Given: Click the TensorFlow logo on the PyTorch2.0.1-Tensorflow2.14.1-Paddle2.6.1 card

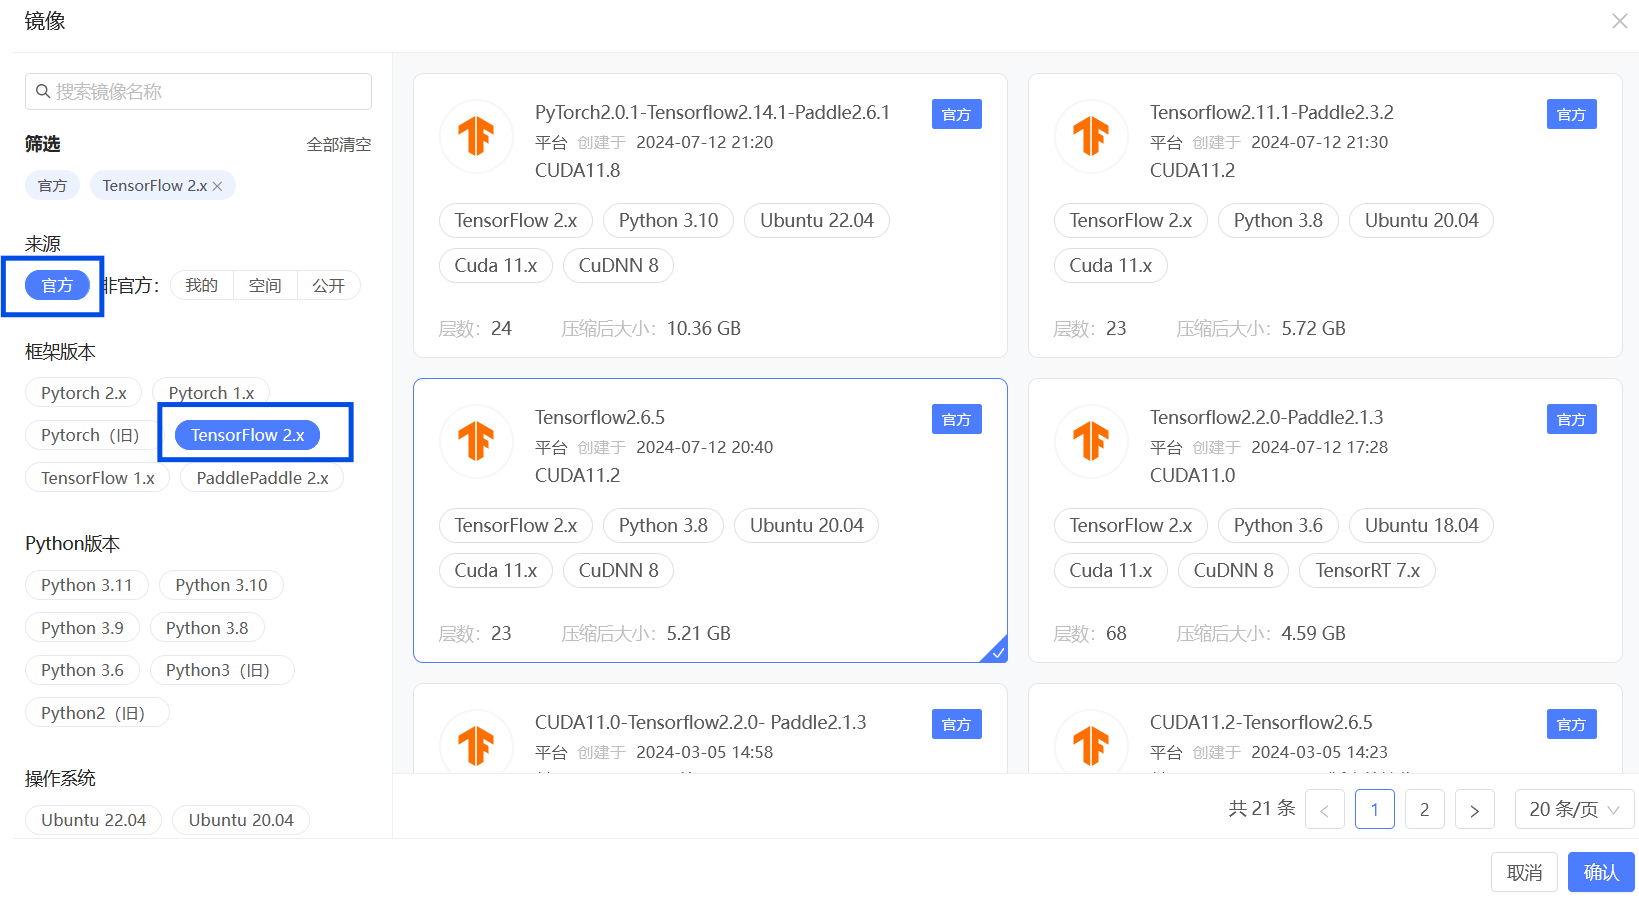Looking at the screenshot, I should coord(476,136).
